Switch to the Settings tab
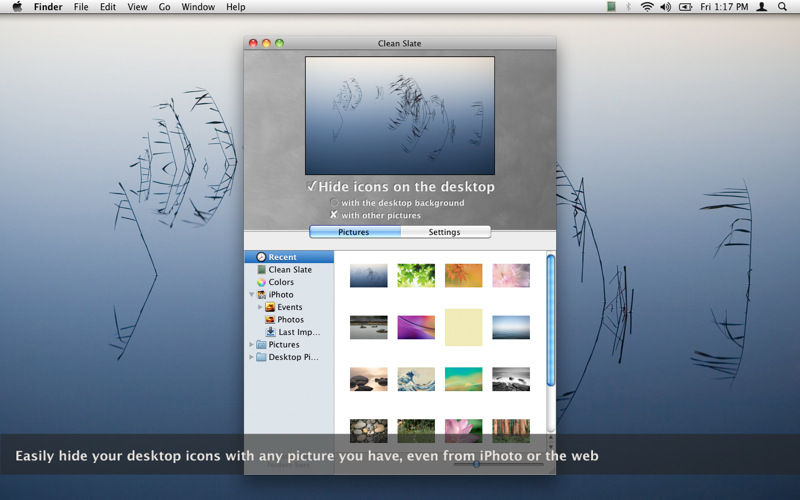The height and width of the screenshot is (500, 800). tap(445, 232)
